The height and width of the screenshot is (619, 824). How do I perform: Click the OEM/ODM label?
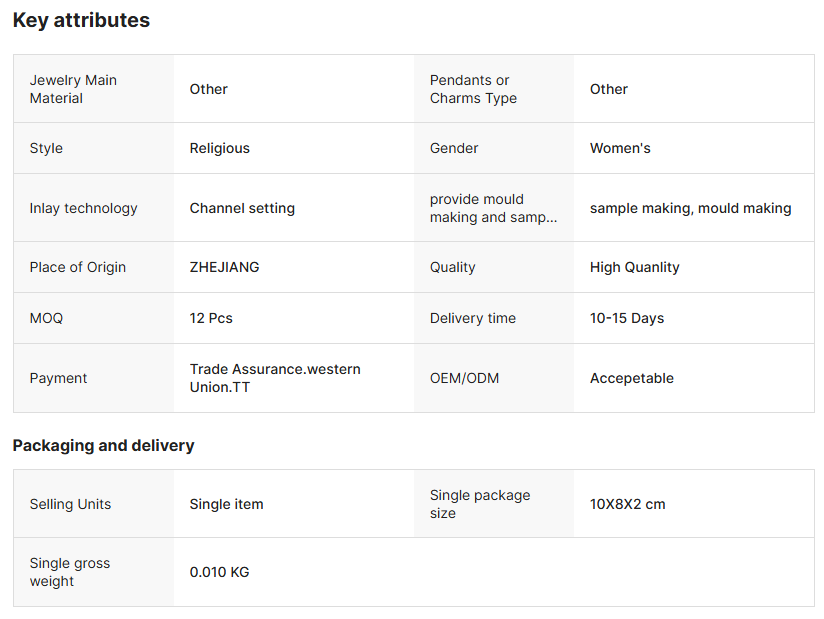[464, 378]
